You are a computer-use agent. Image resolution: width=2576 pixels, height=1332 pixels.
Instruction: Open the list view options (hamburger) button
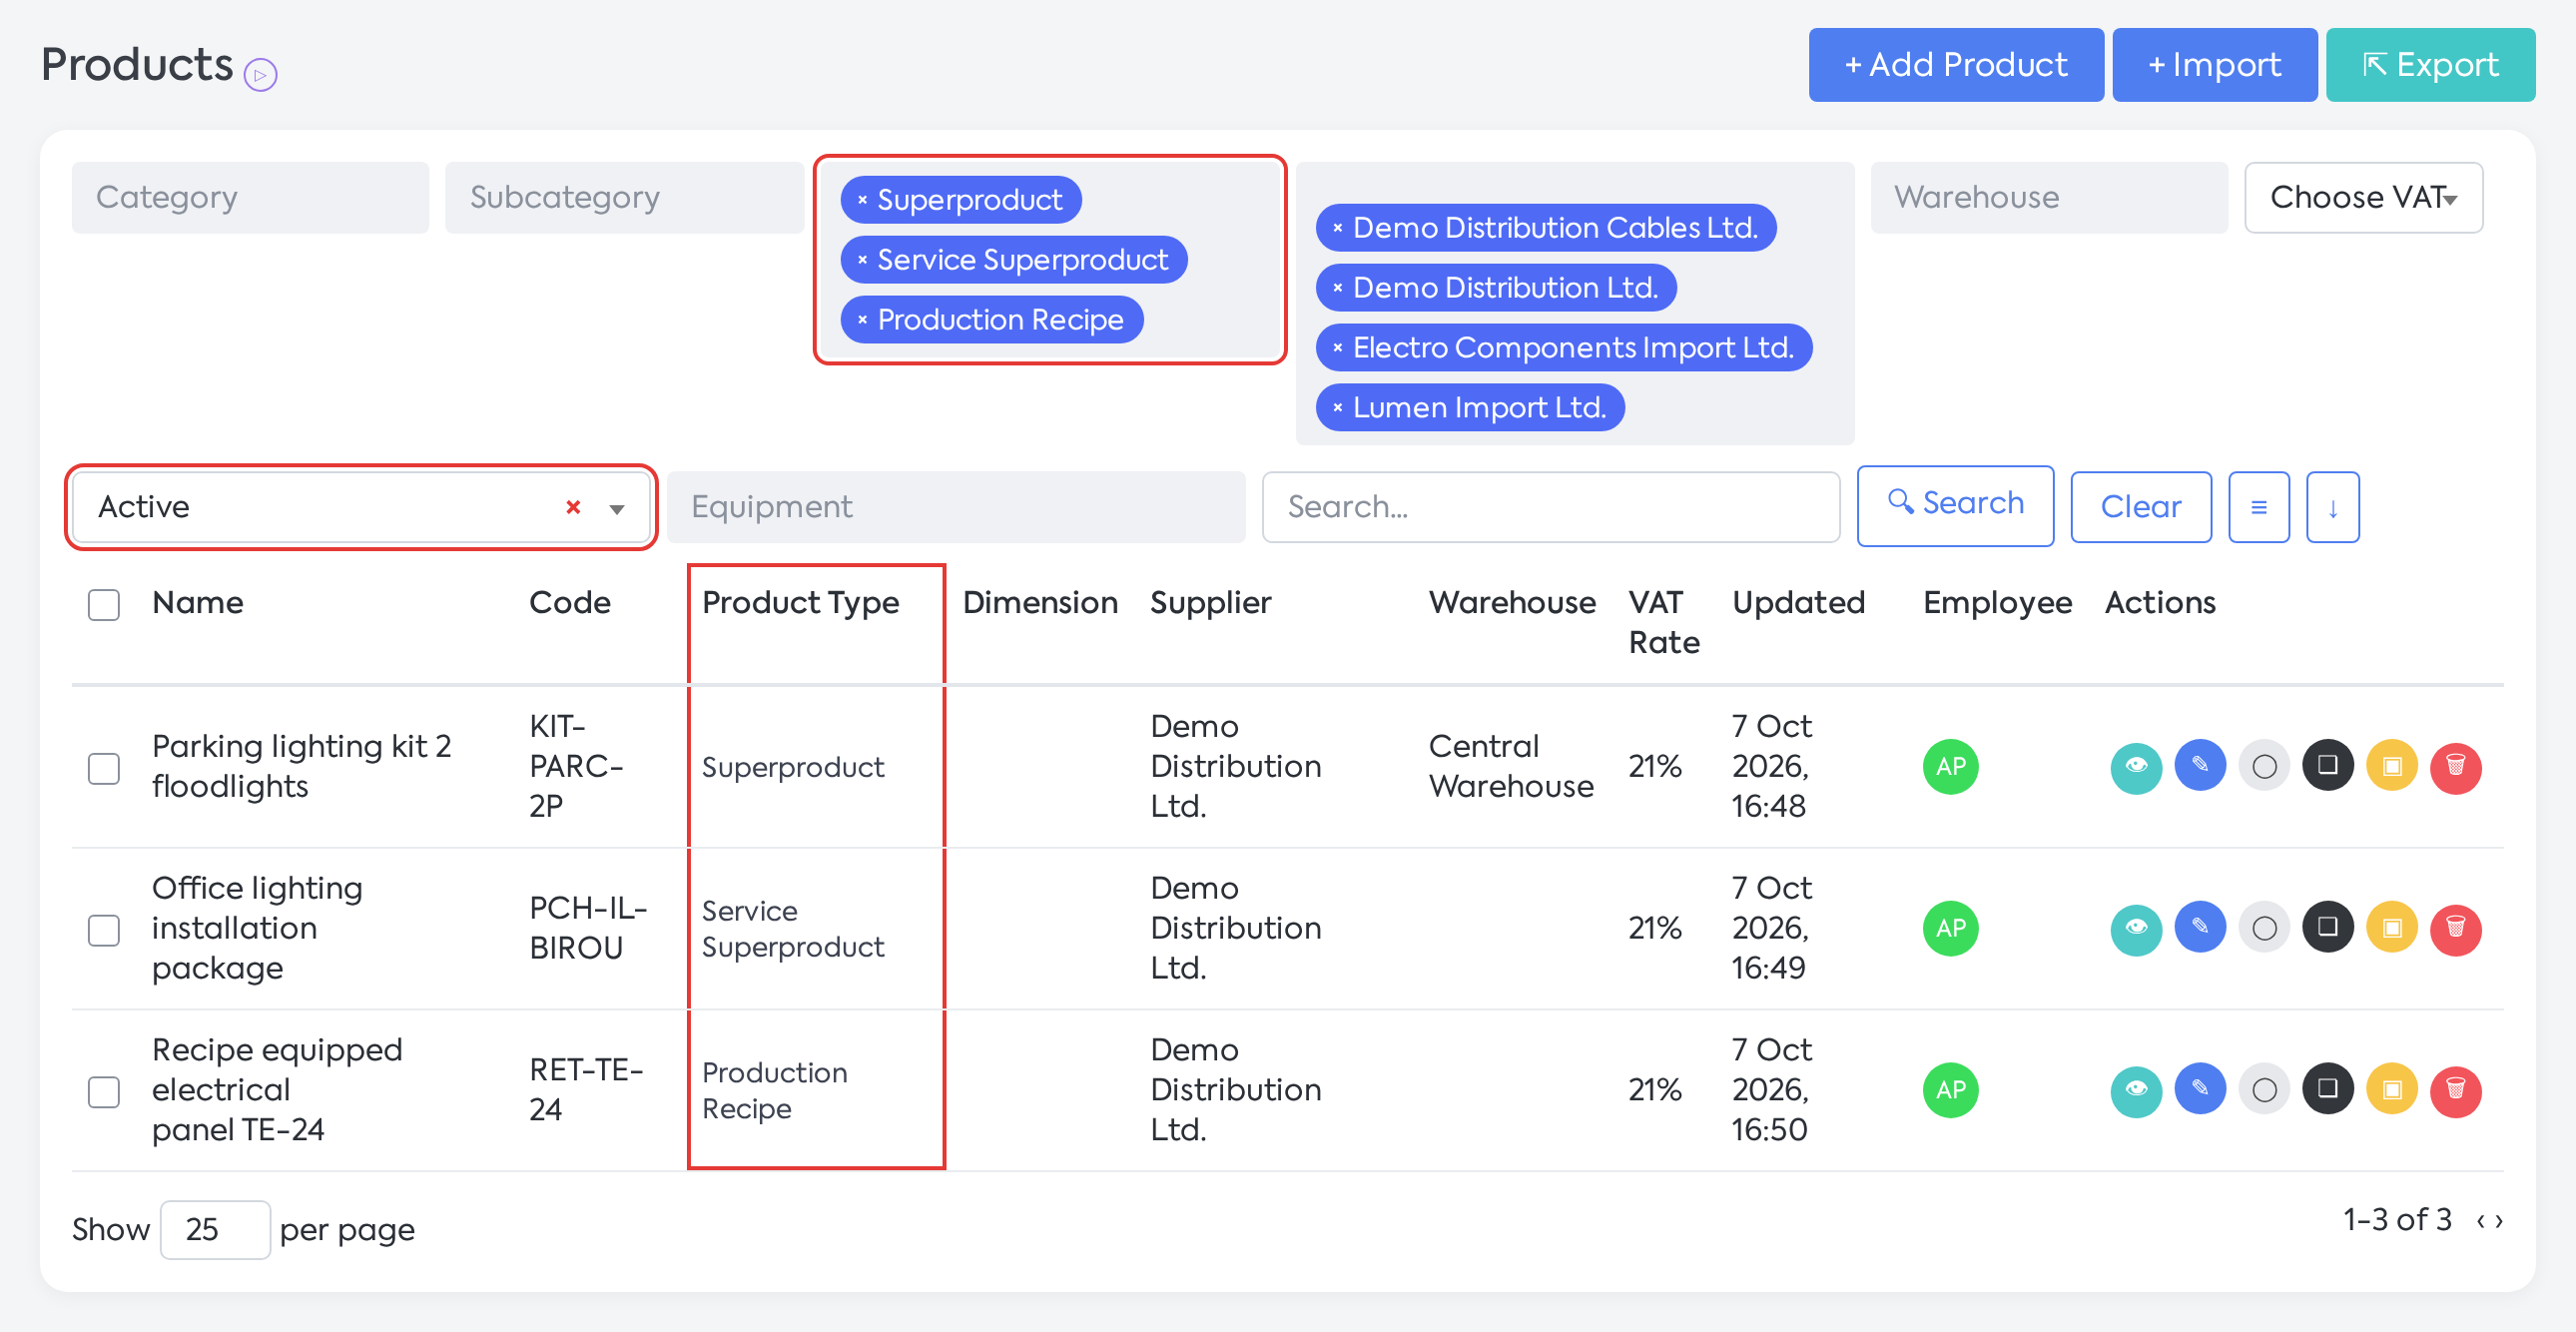click(x=2258, y=507)
